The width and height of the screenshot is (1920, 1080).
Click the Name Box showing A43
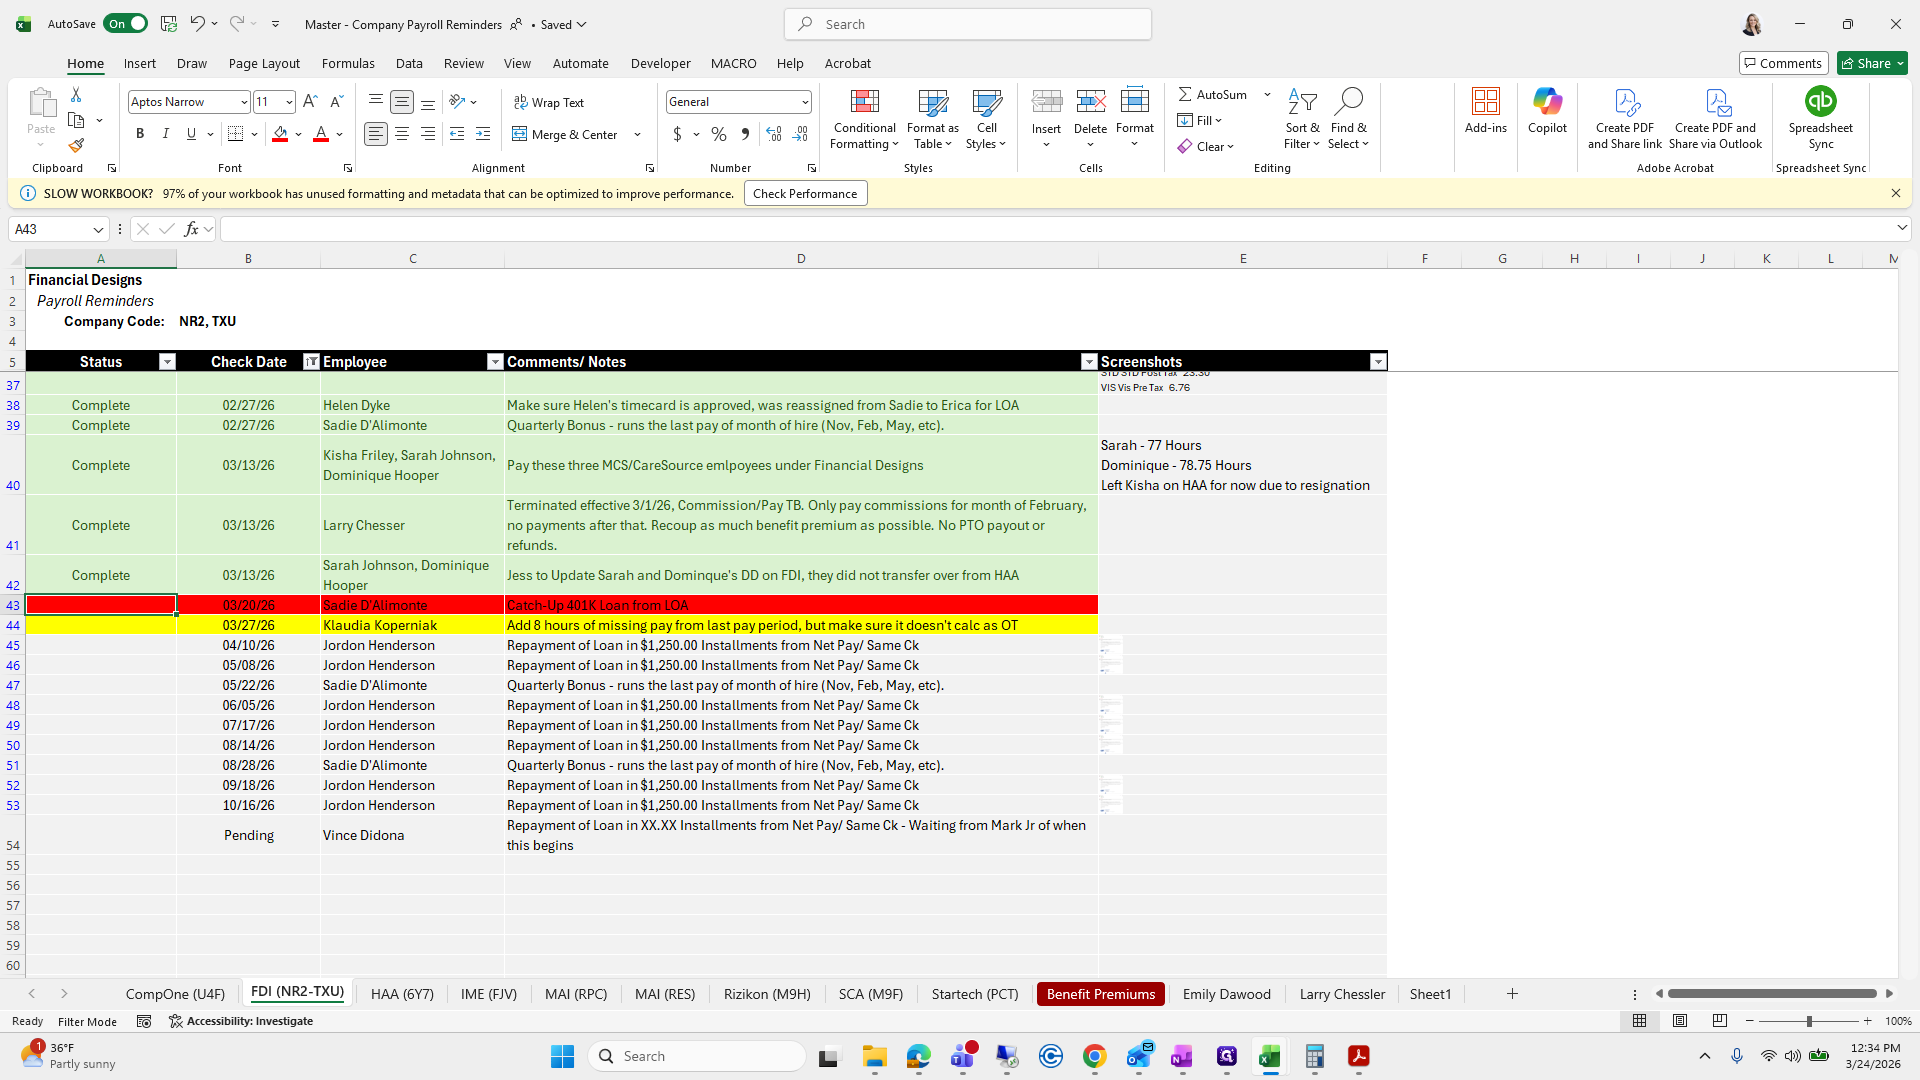(50, 229)
